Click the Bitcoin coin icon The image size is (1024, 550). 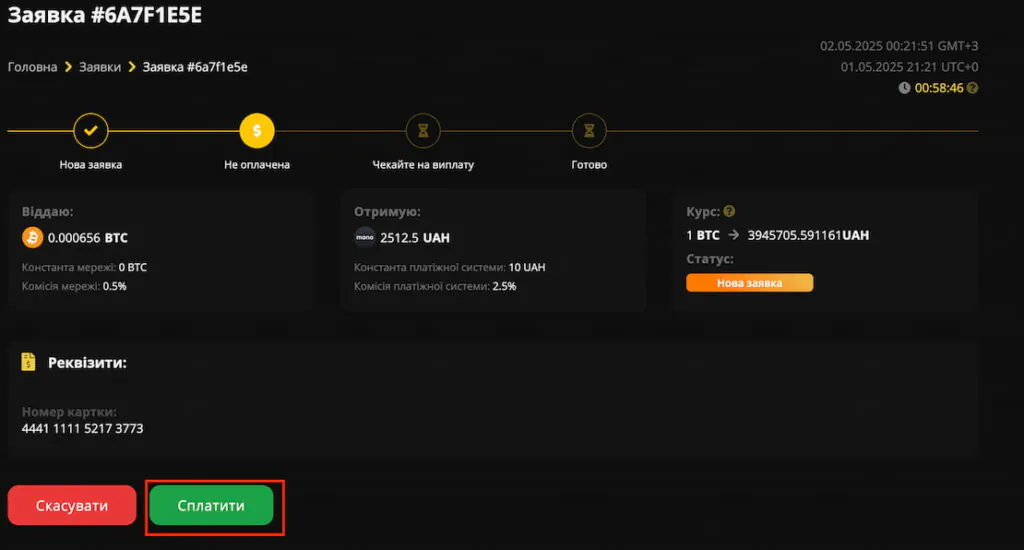(32, 237)
